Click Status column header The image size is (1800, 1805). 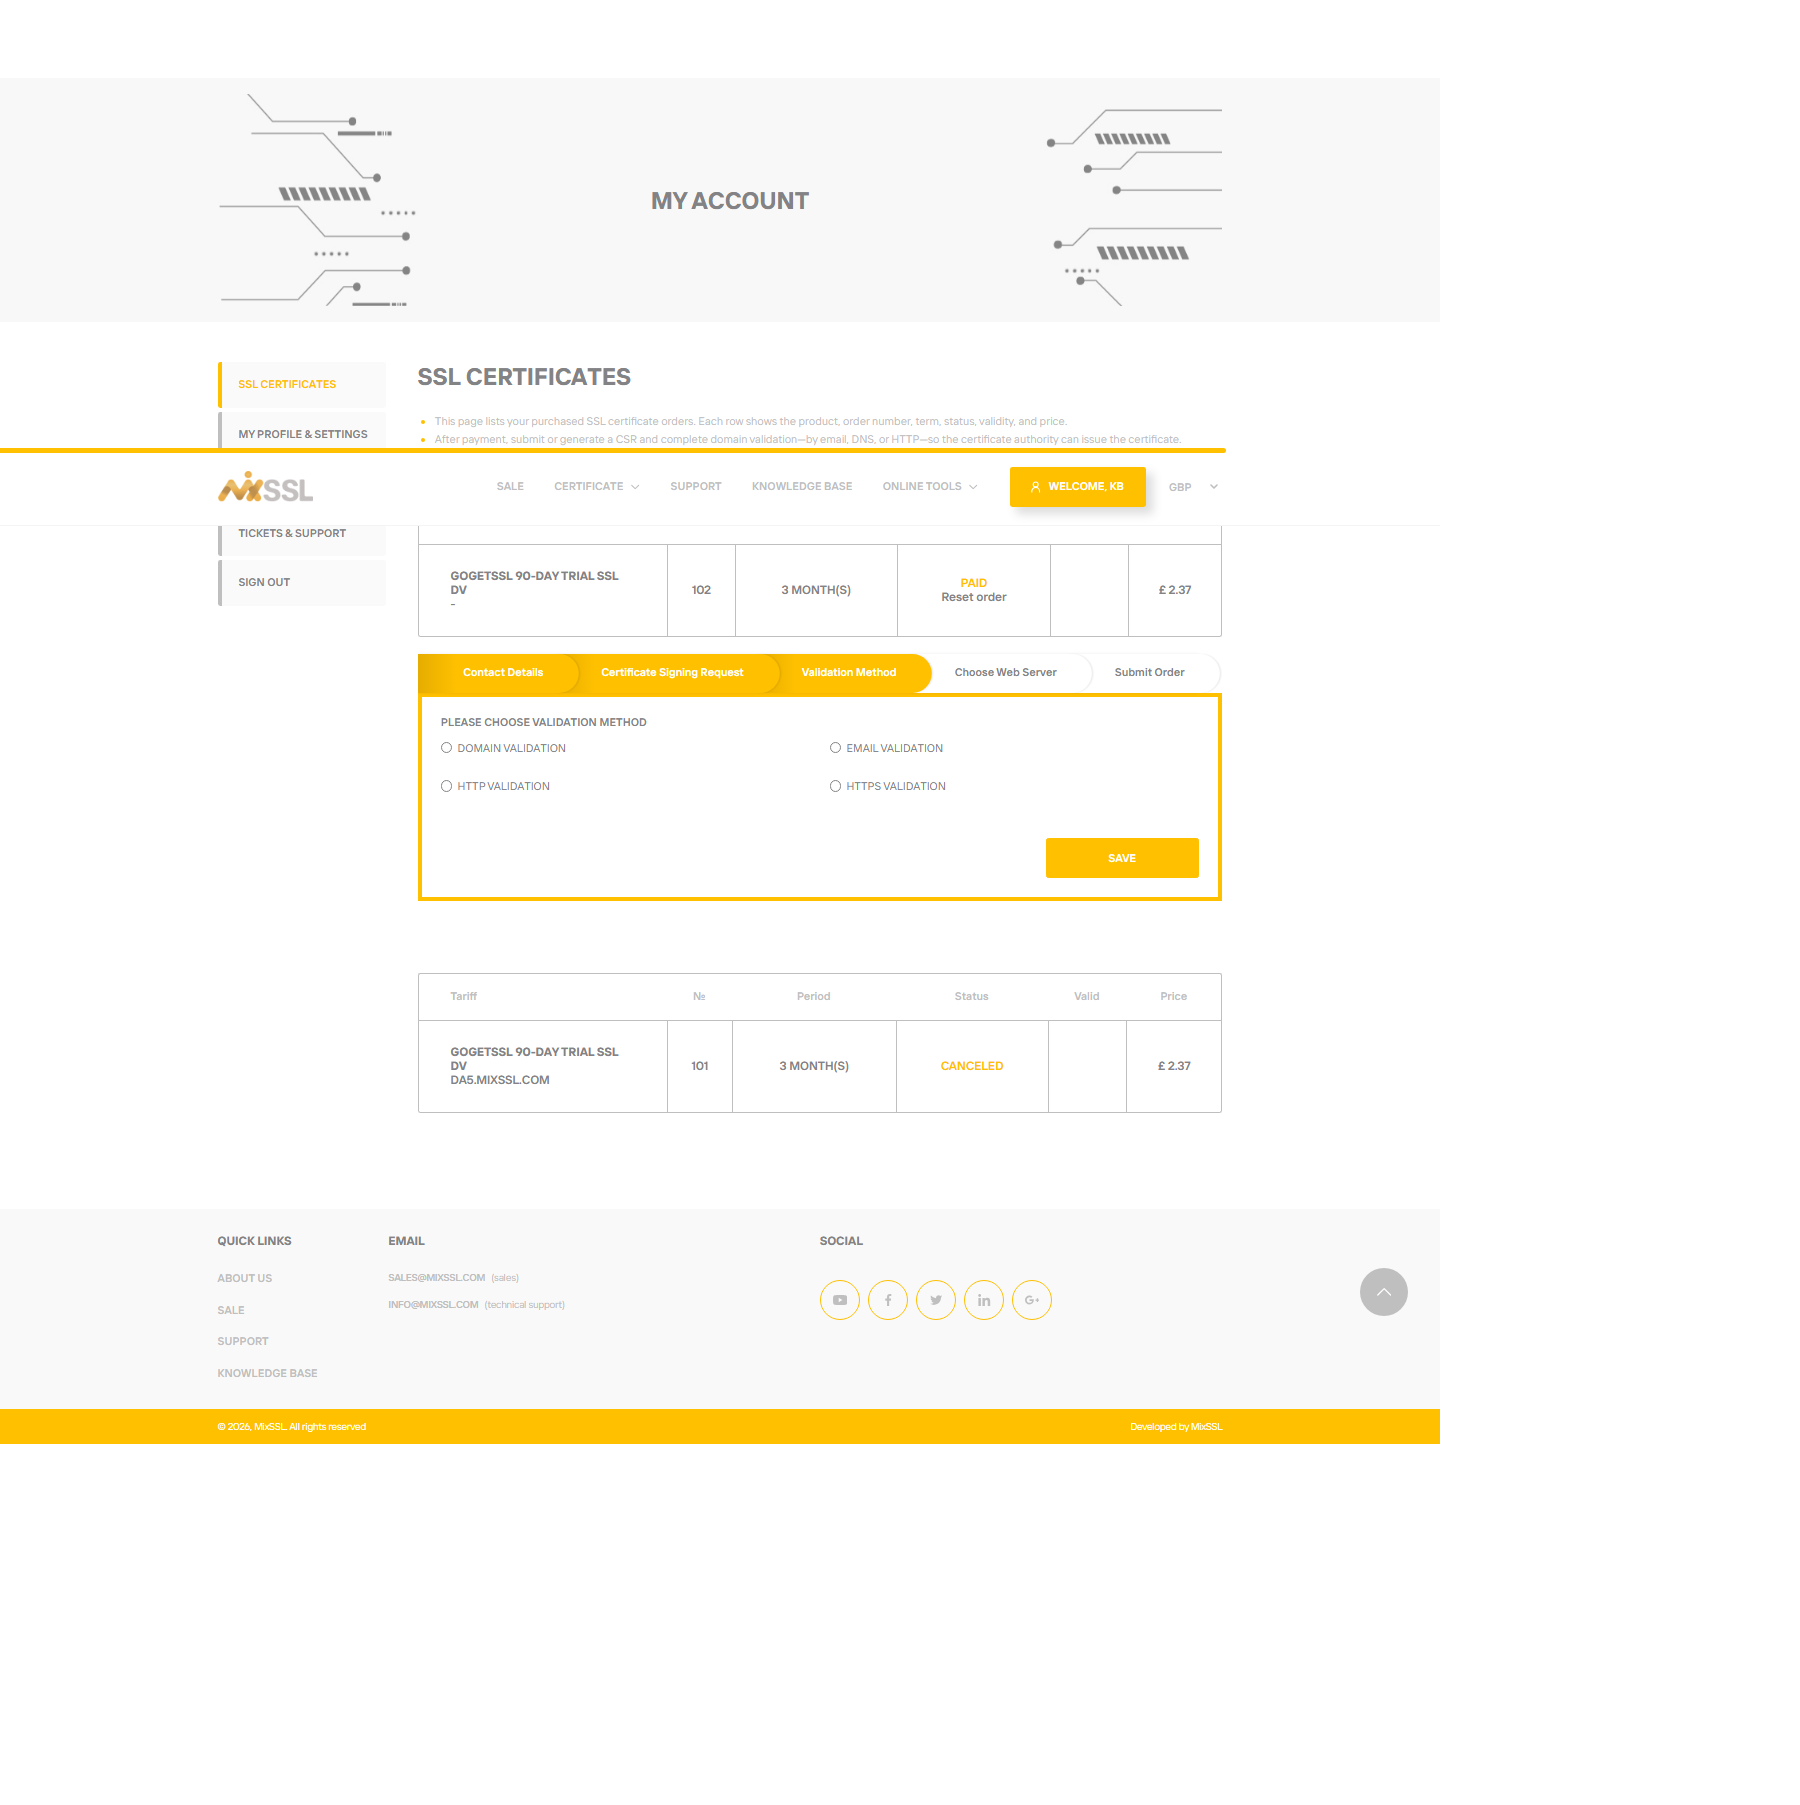click(972, 997)
